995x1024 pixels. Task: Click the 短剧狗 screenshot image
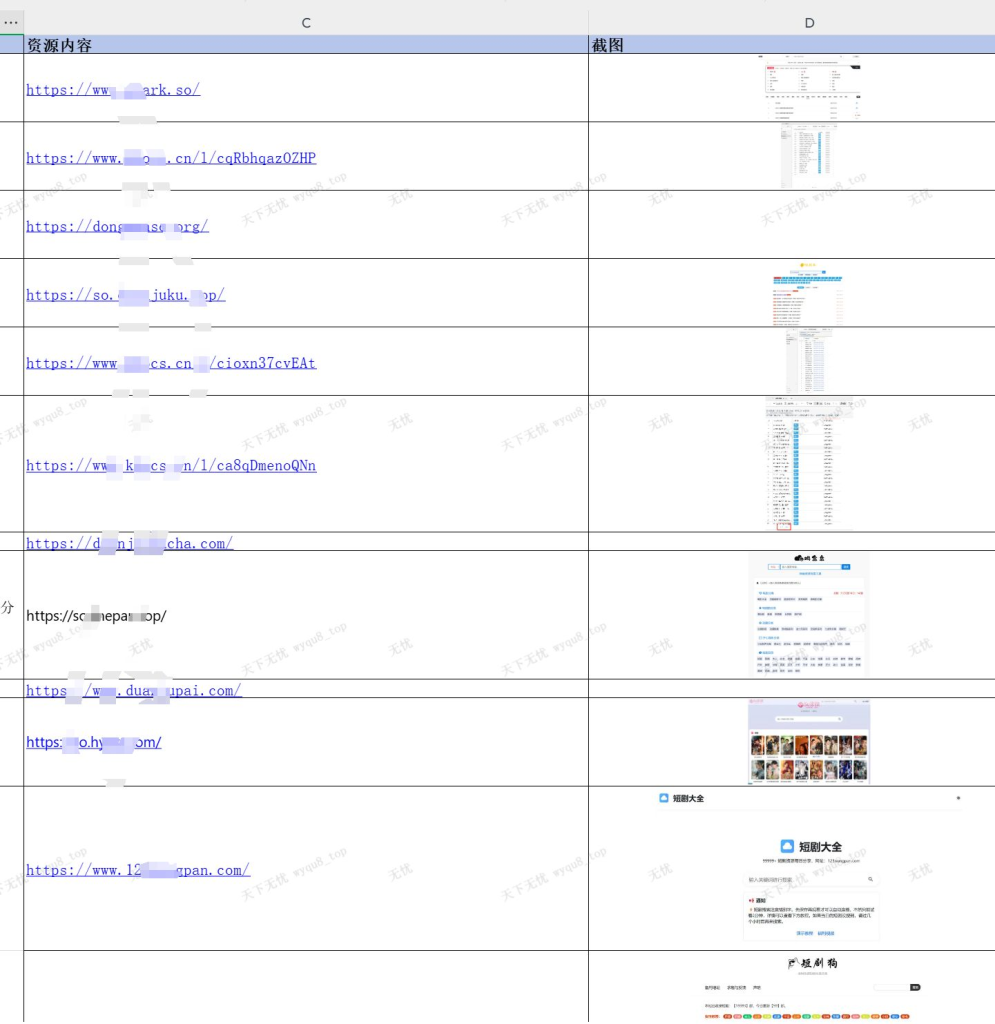(809, 987)
